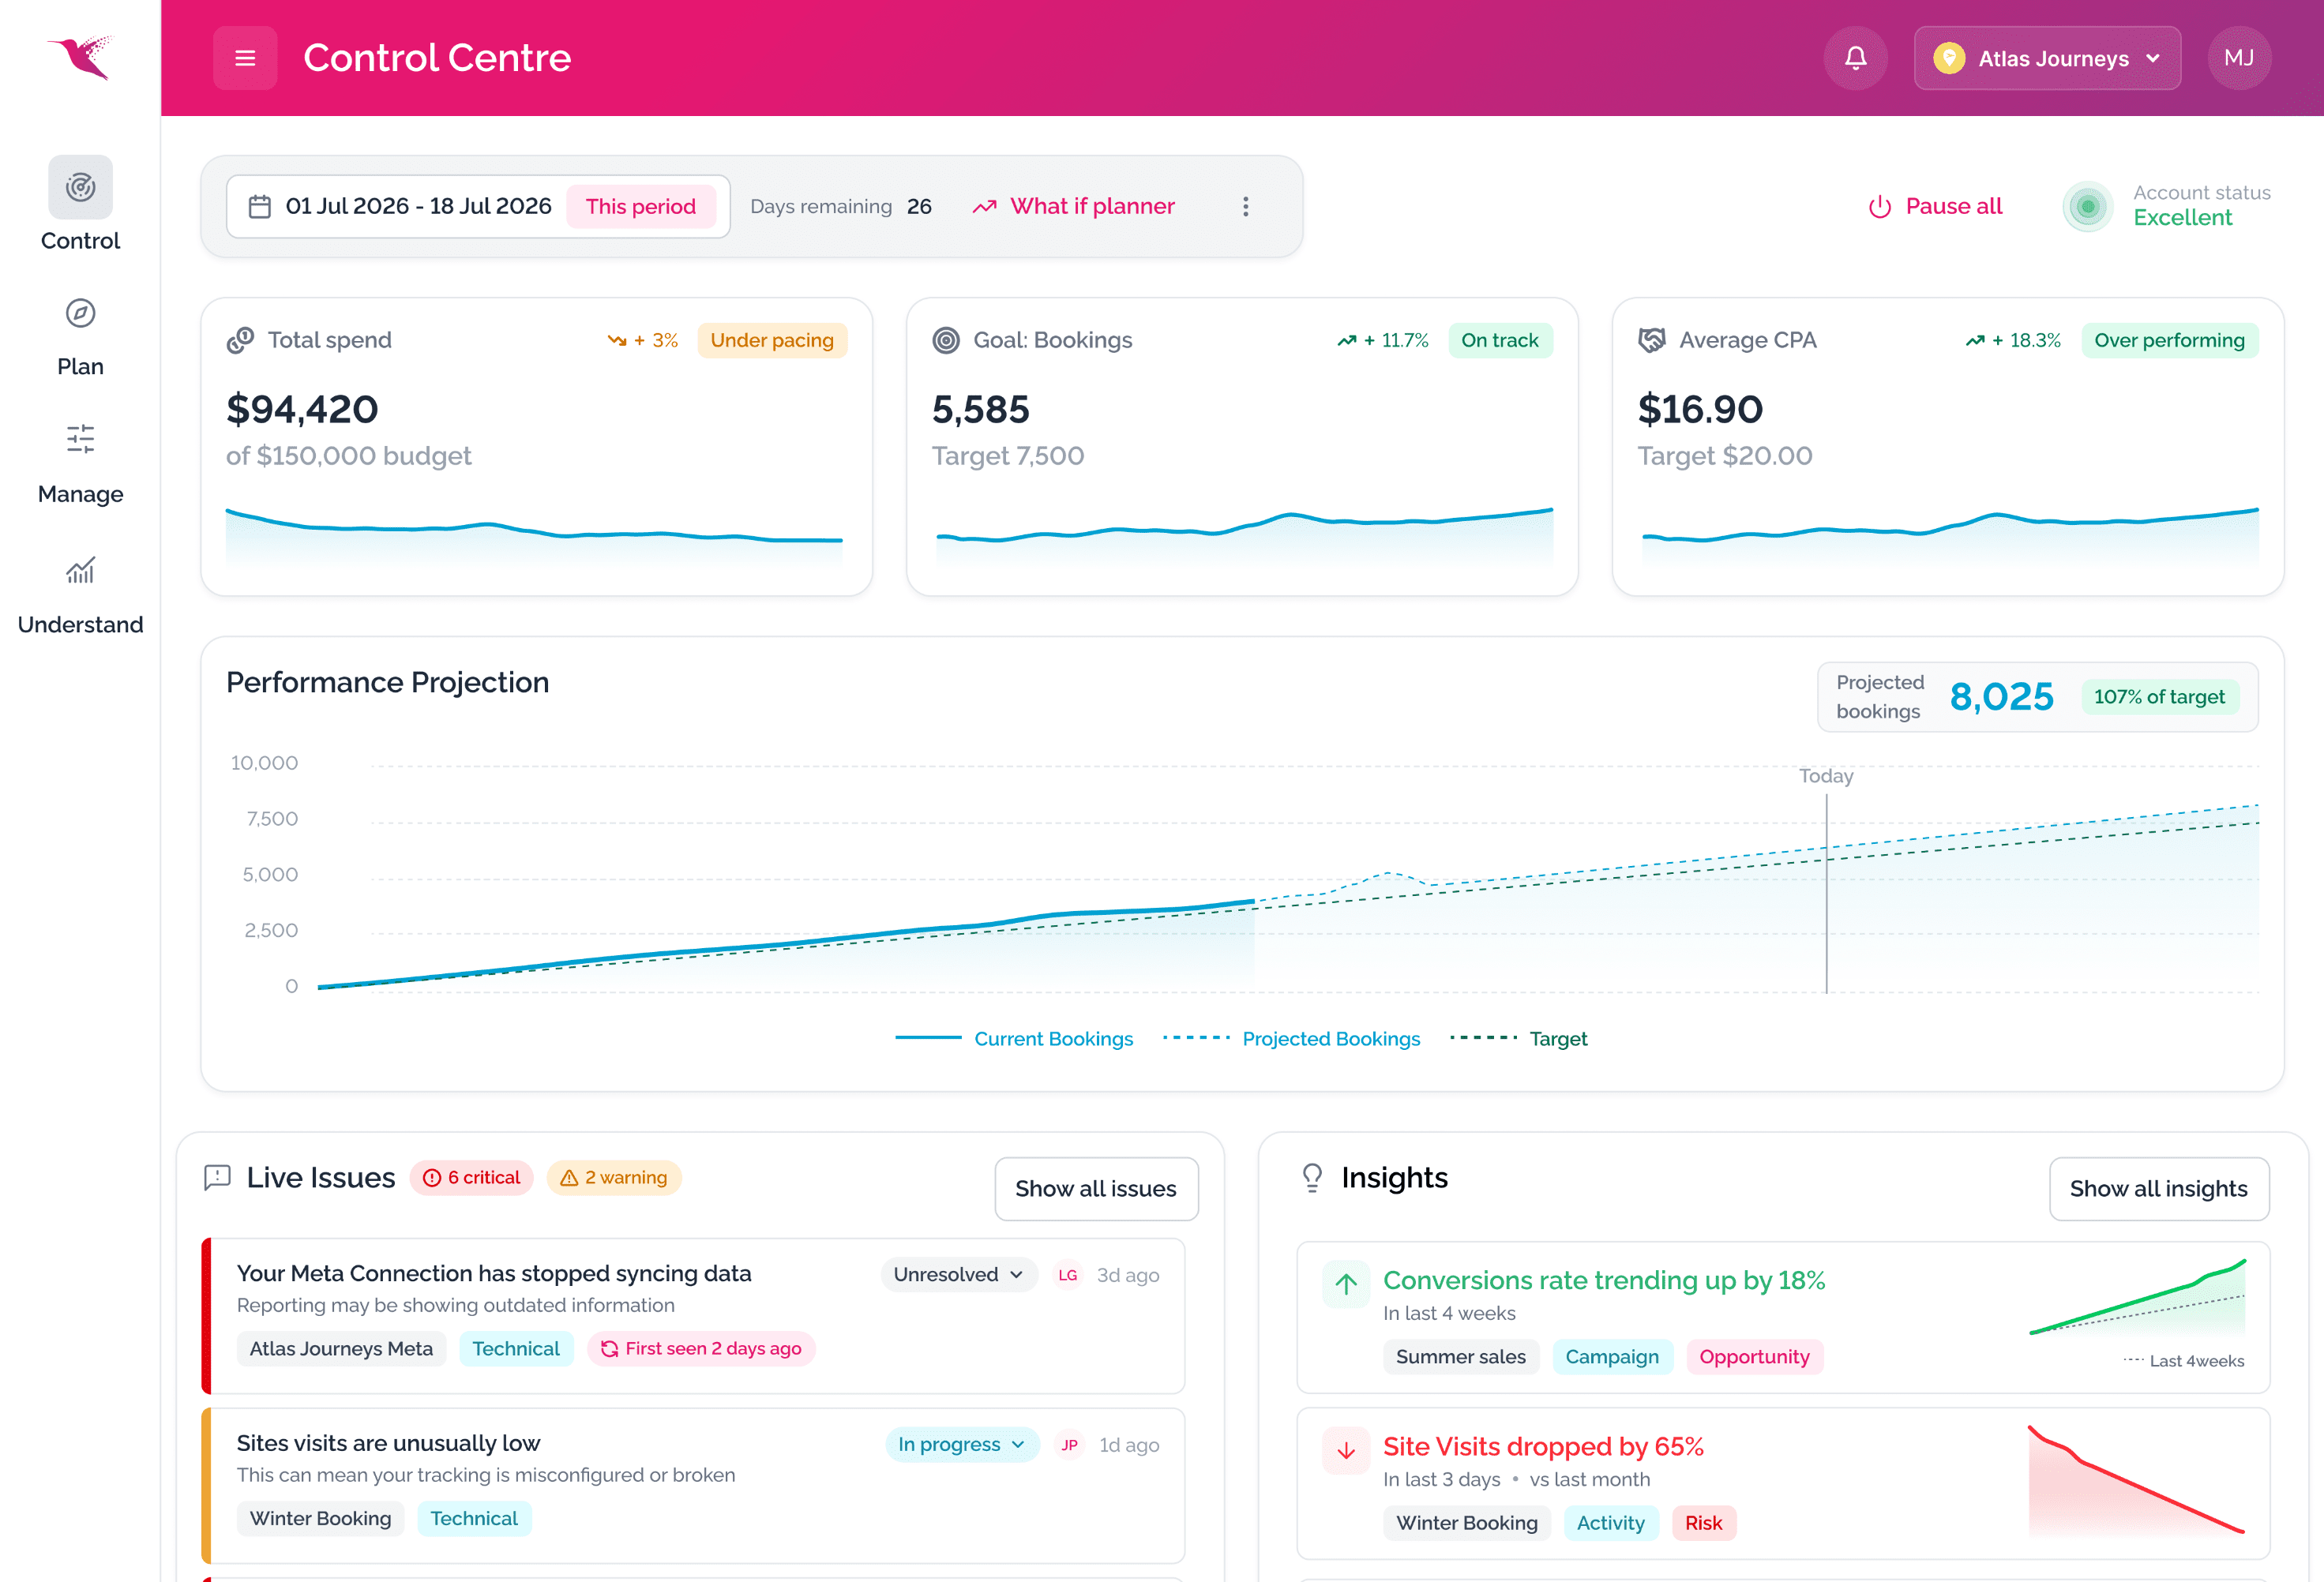Click the hummingbird logo

click(81, 57)
